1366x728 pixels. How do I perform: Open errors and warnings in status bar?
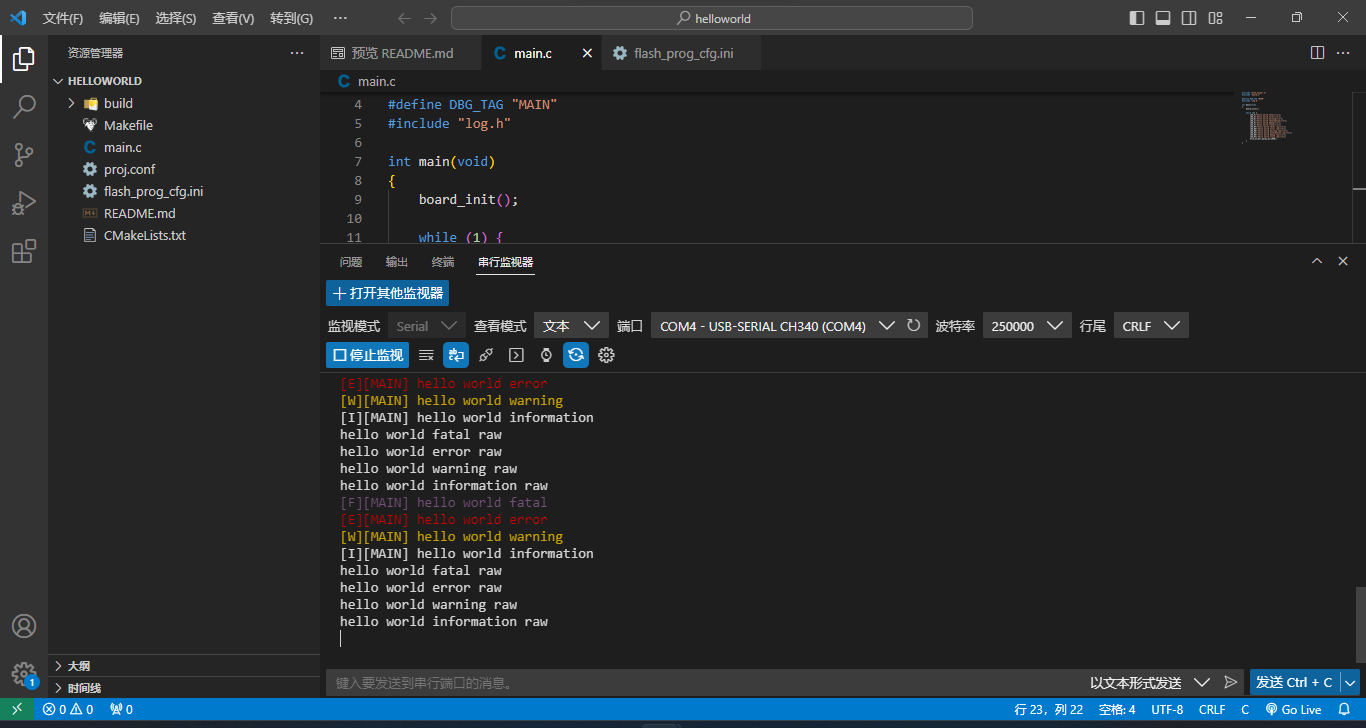coord(67,709)
